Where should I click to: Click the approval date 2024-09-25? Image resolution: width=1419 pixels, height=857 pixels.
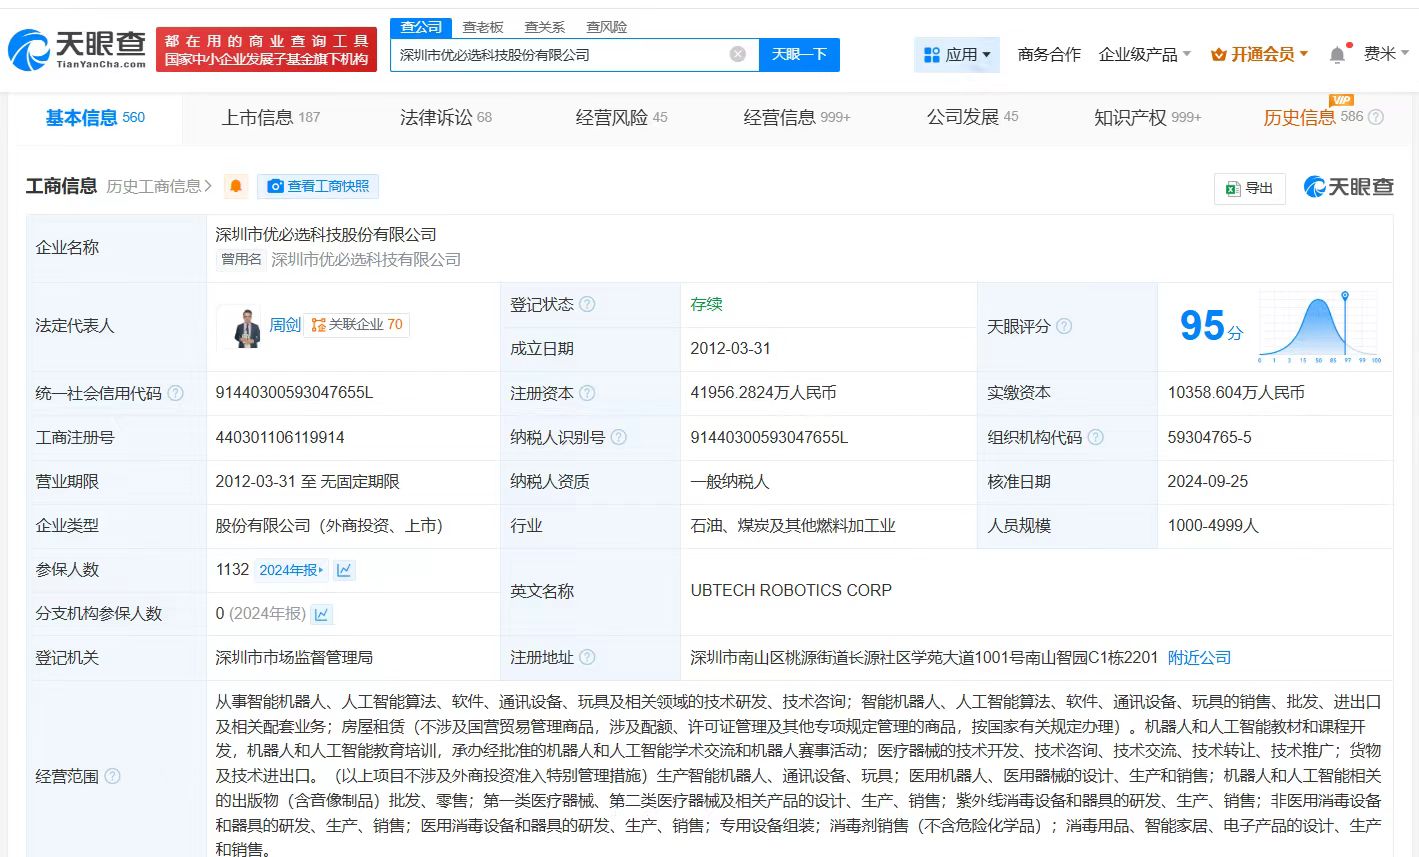click(x=1208, y=481)
